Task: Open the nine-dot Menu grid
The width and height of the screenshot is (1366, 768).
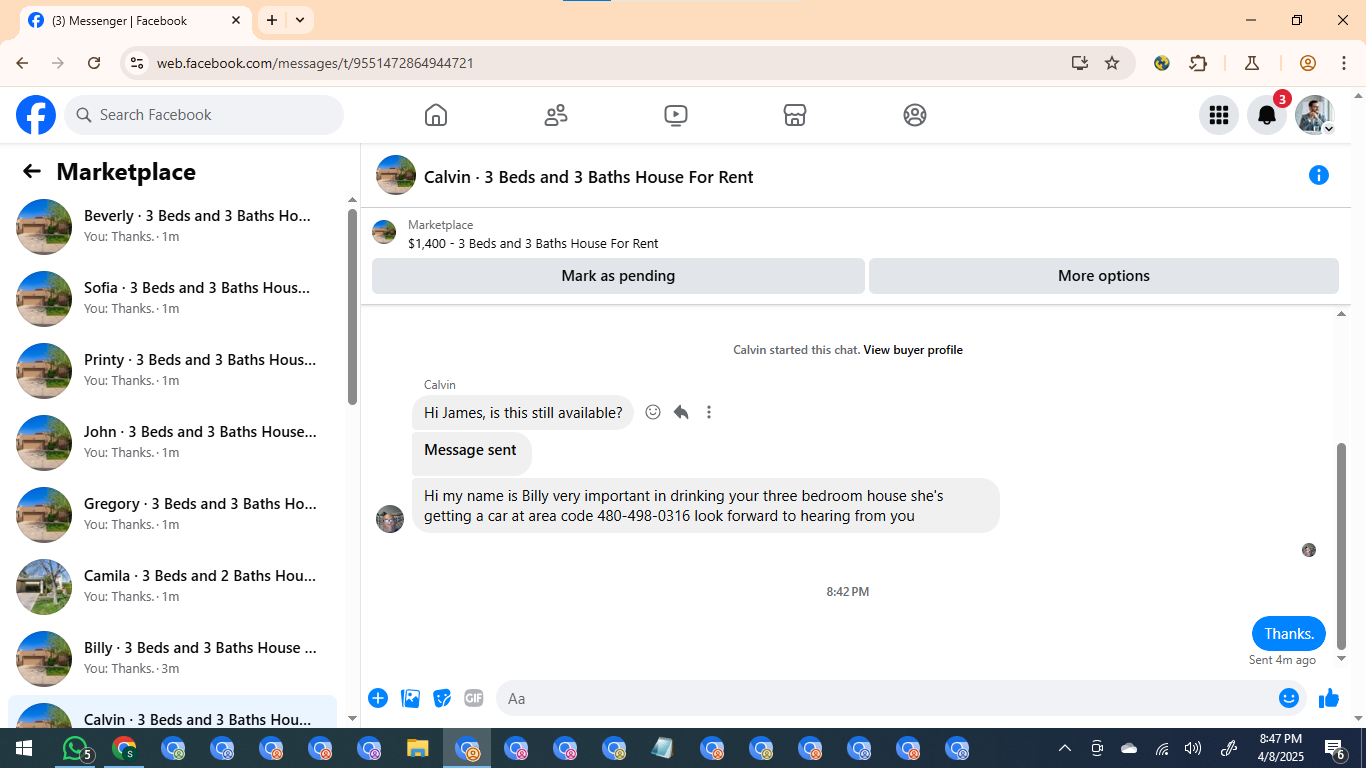Action: (1219, 115)
